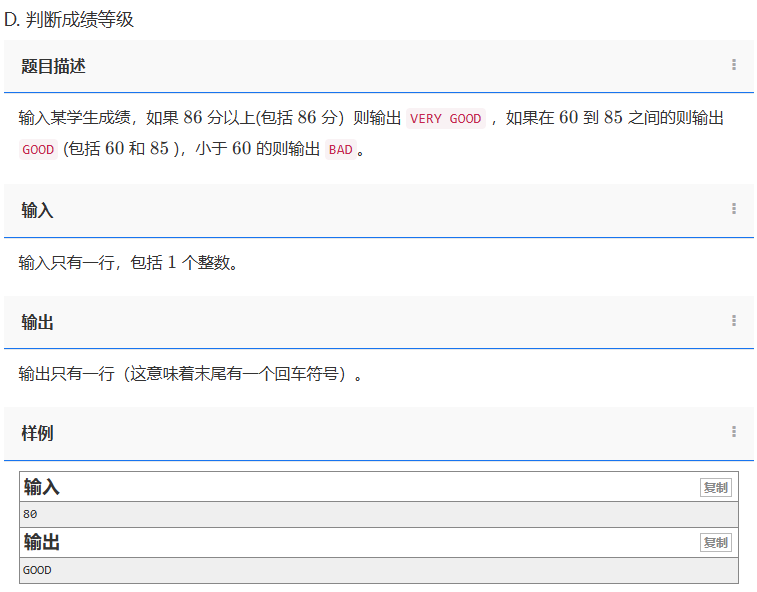Screen dimensions: 757x592
Task: Click the vertical dots in the 输入 section header
Action: coord(734,209)
